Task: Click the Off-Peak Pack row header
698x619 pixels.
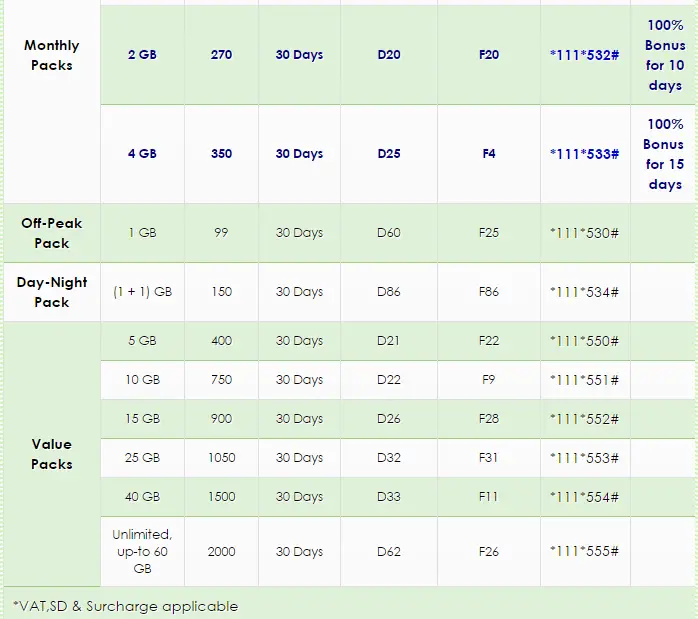Action: click(51, 233)
